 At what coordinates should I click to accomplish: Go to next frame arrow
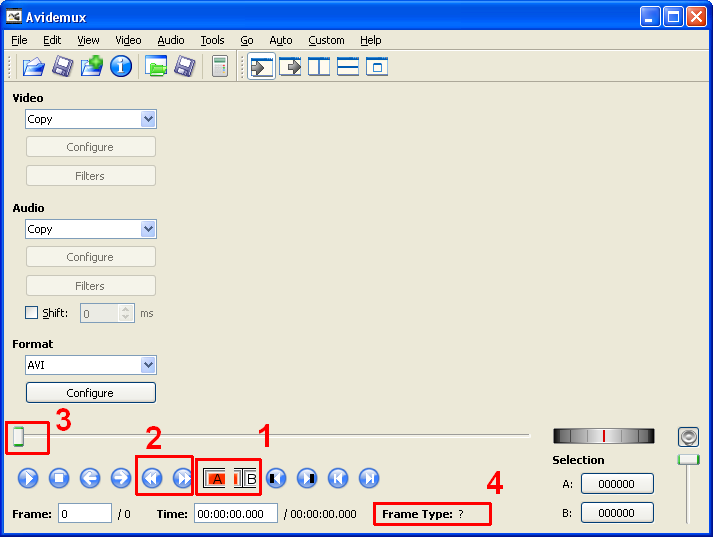pyautogui.click(x=121, y=478)
